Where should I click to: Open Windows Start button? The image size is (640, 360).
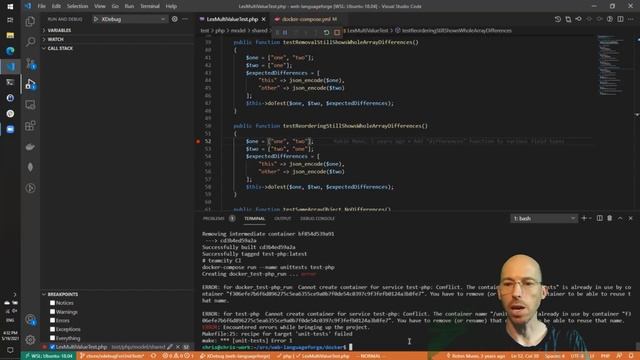click(10, 6)
